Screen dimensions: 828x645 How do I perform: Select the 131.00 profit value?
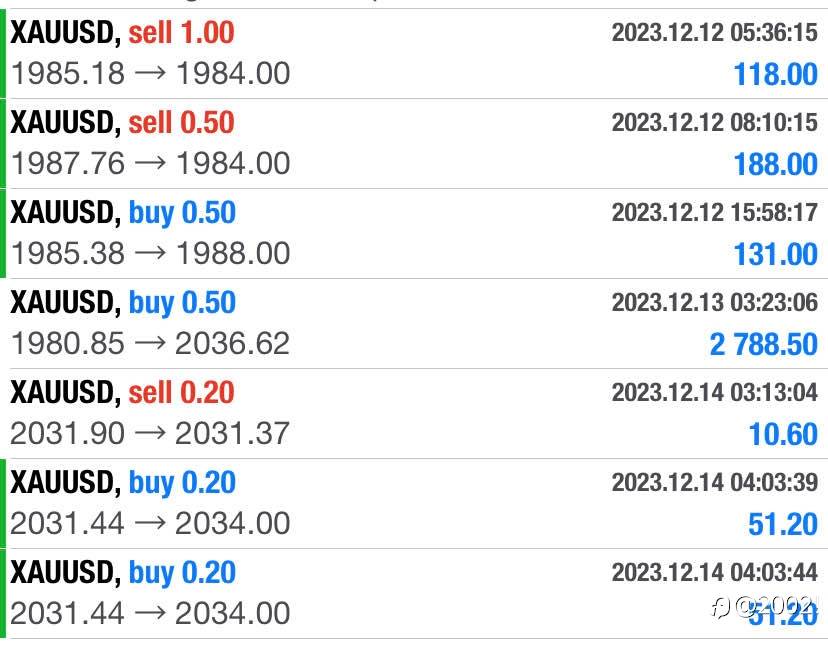coord(775,254)
